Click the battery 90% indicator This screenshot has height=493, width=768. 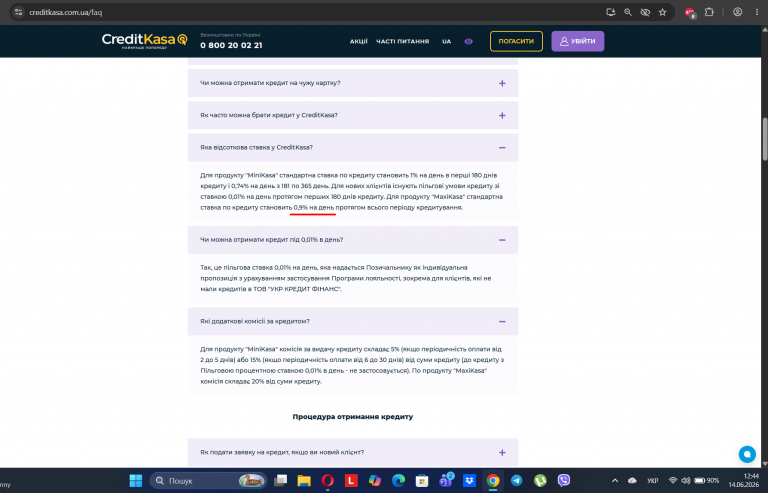pos(707,481)
